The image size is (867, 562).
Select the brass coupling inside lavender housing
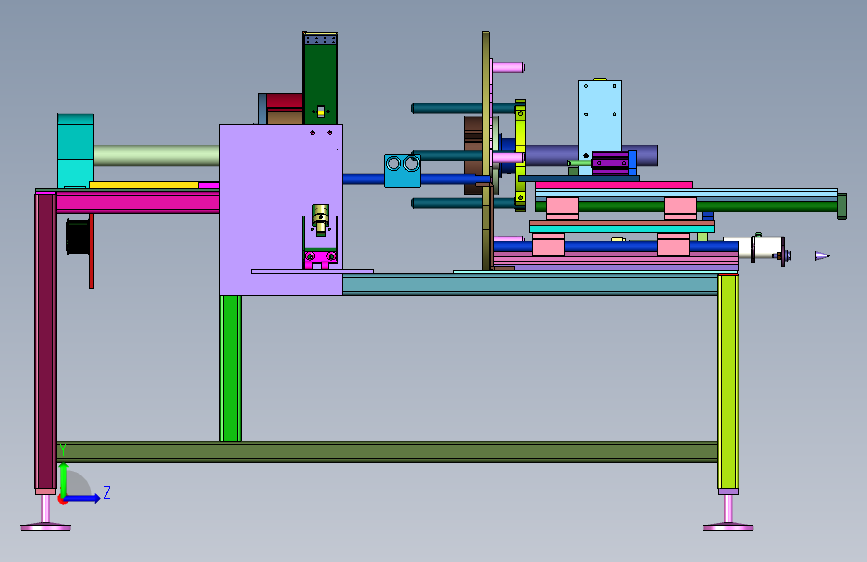click(321, 216)
